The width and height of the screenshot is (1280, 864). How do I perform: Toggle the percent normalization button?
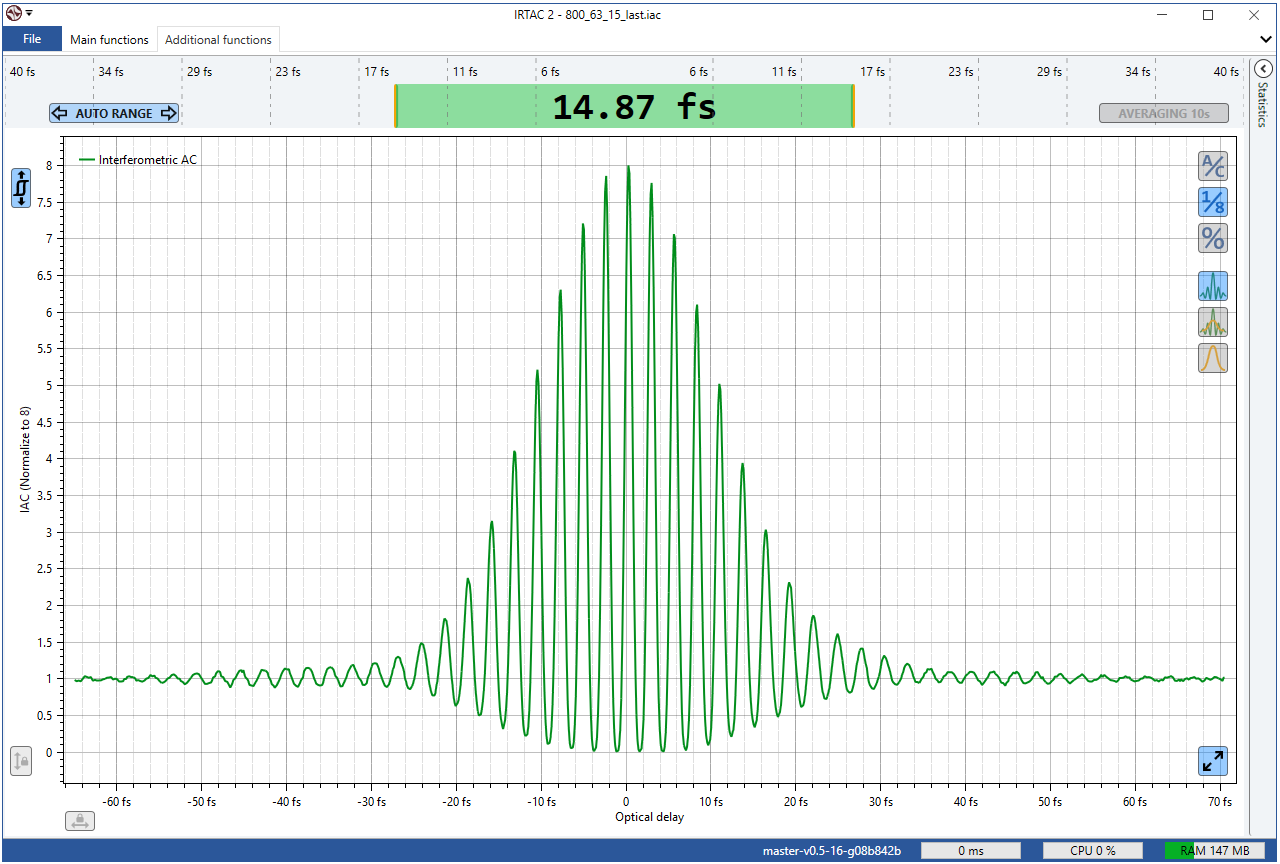(x=1213, y=238)
